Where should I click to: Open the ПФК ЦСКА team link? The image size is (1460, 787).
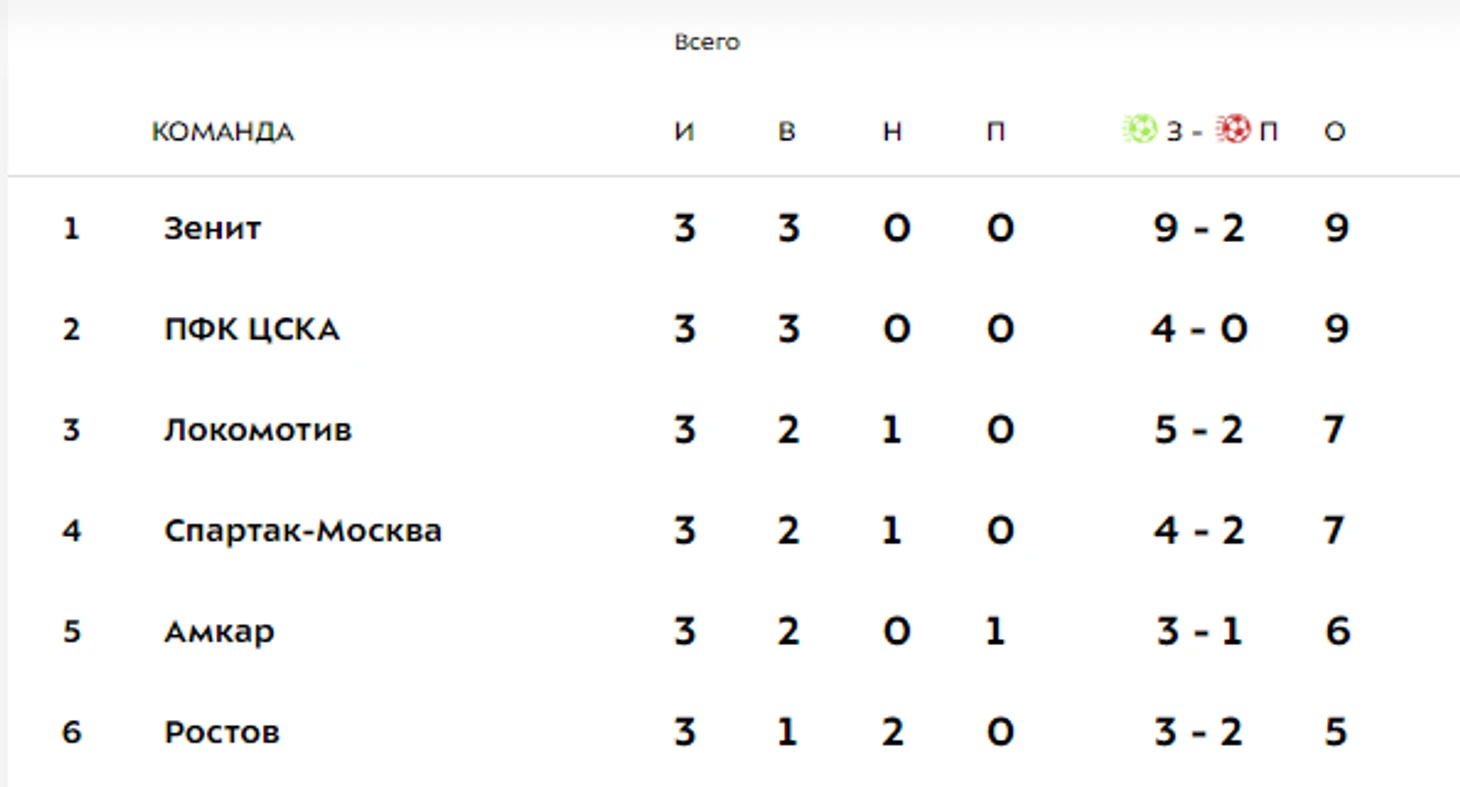click(252, 329)
